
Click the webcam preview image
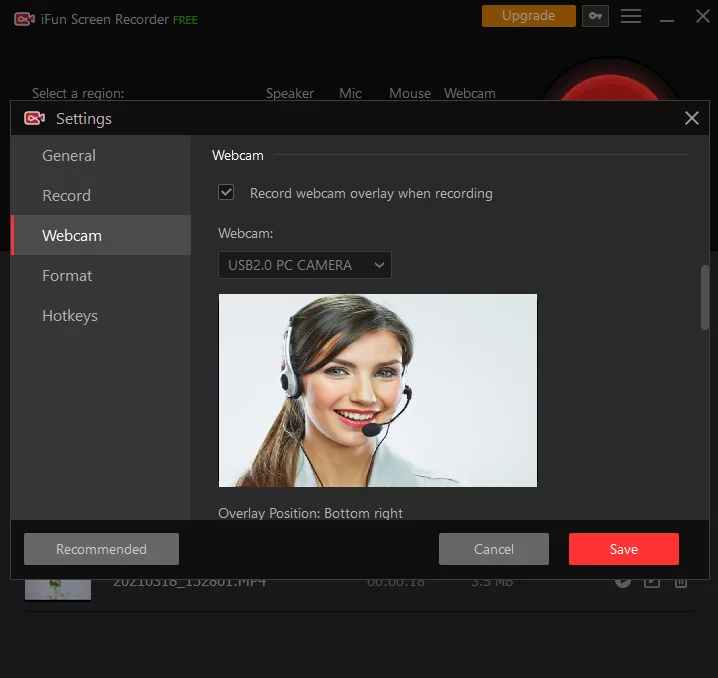point(378,391)
